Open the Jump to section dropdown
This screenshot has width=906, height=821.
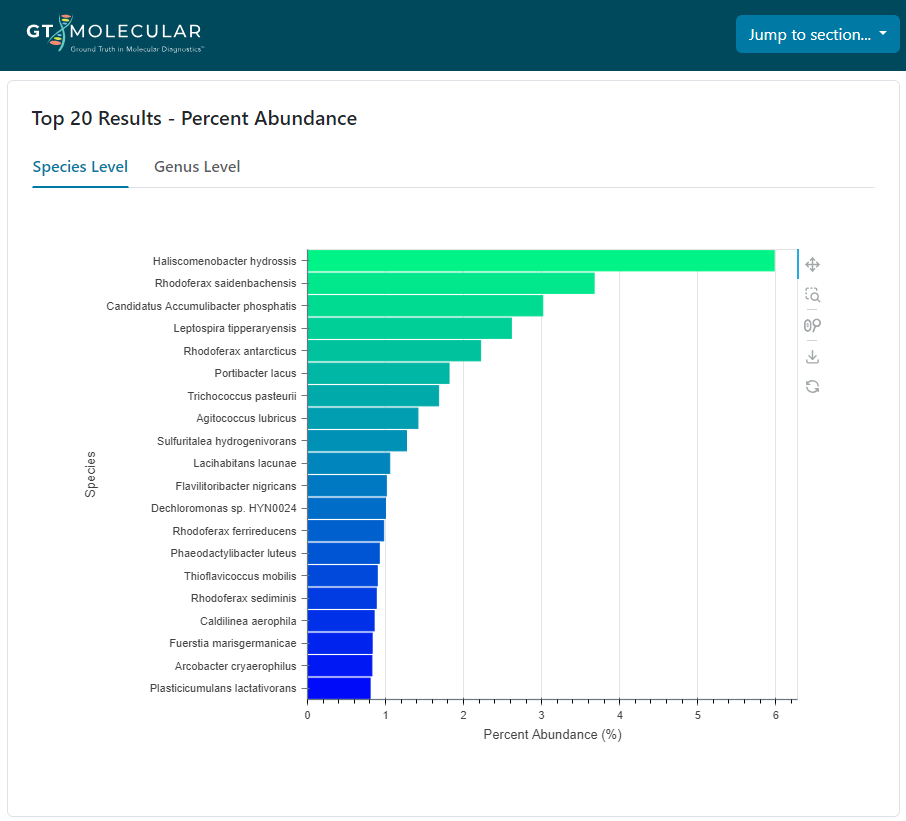[x=817, y=34]
